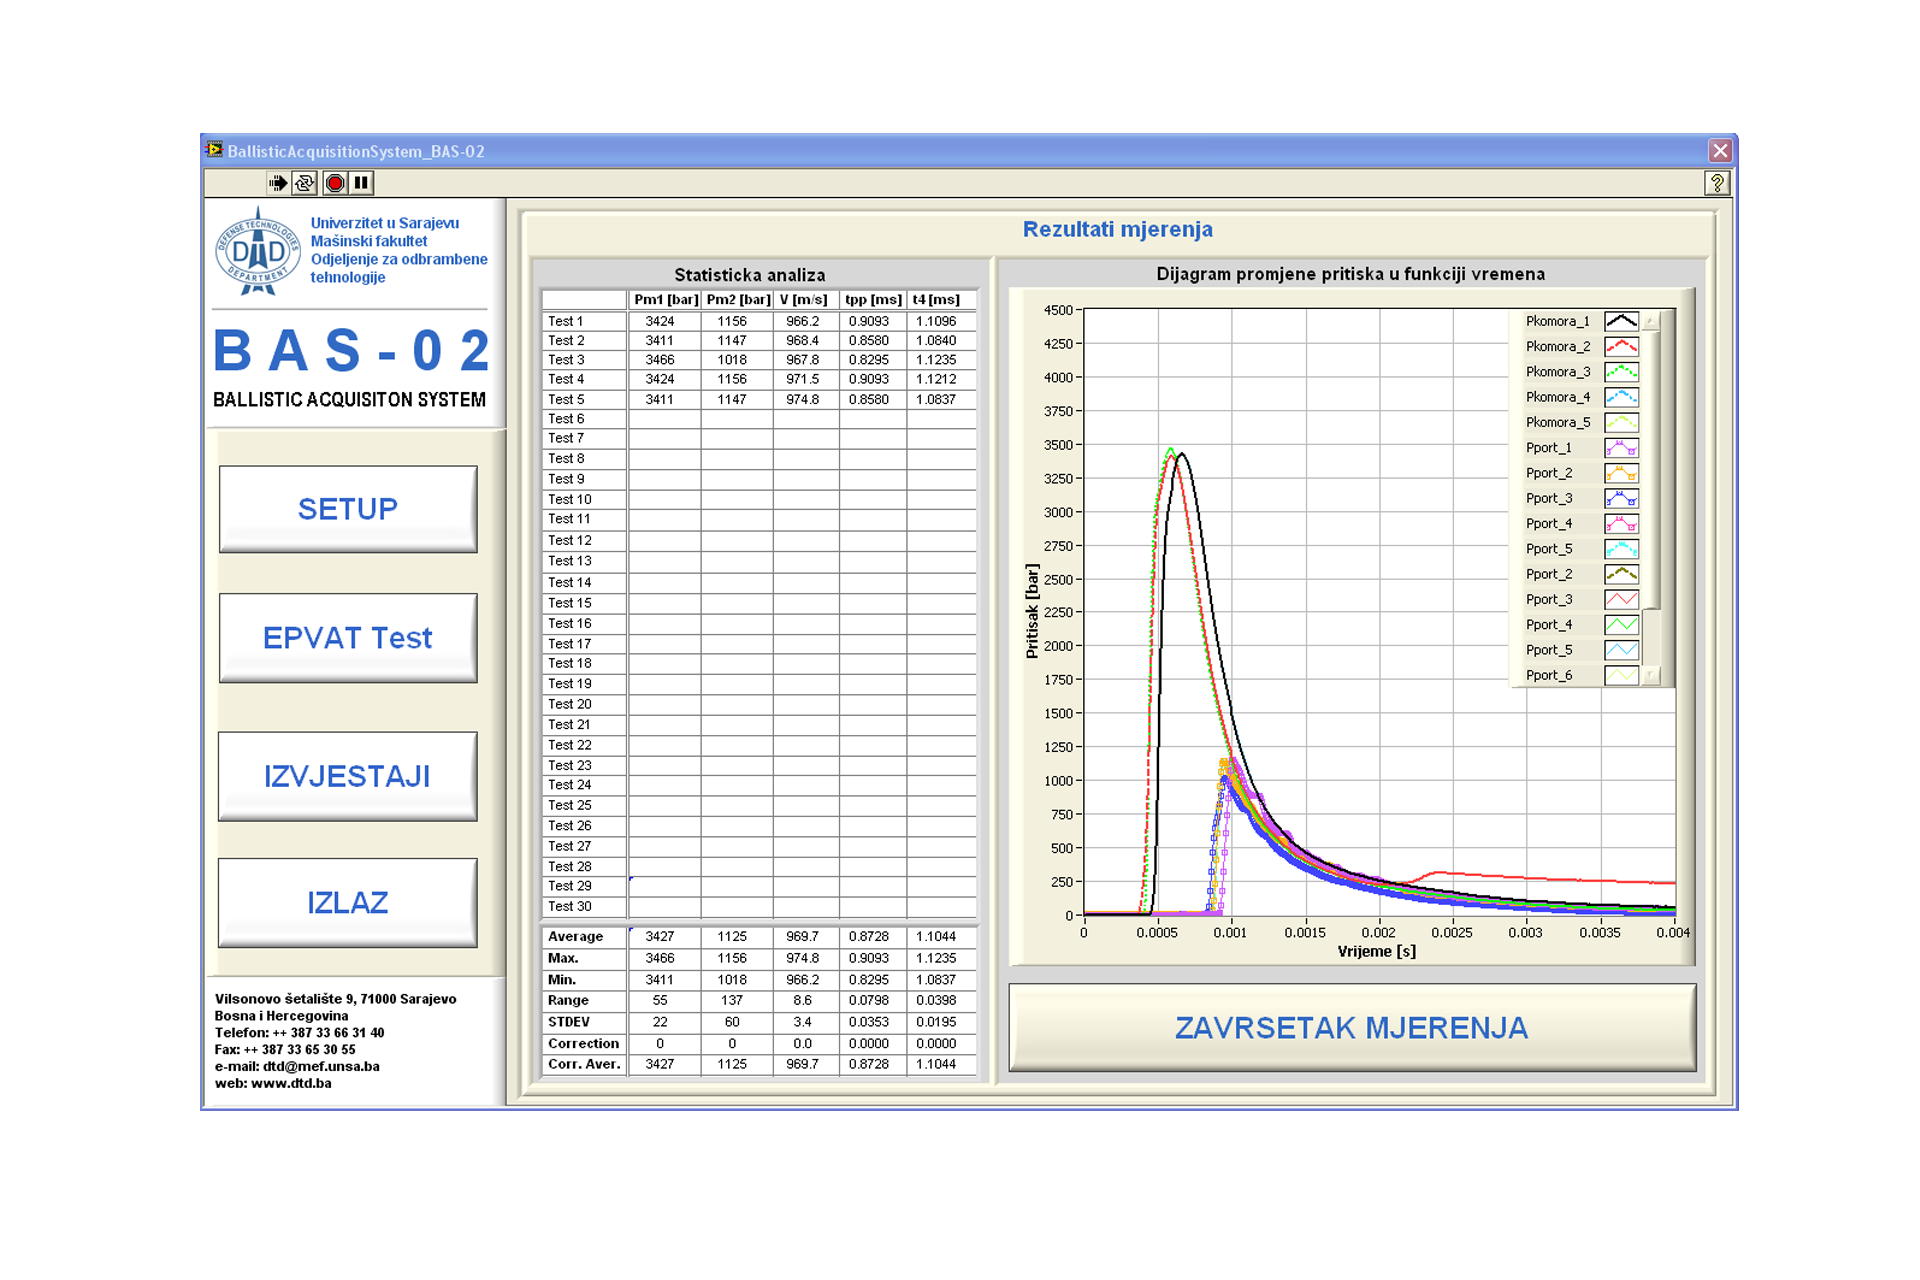This screenshot has height=1280, width=1920.
Task: Click the Pport_1 purple plot legend icon
Action: pos(1620,448)
